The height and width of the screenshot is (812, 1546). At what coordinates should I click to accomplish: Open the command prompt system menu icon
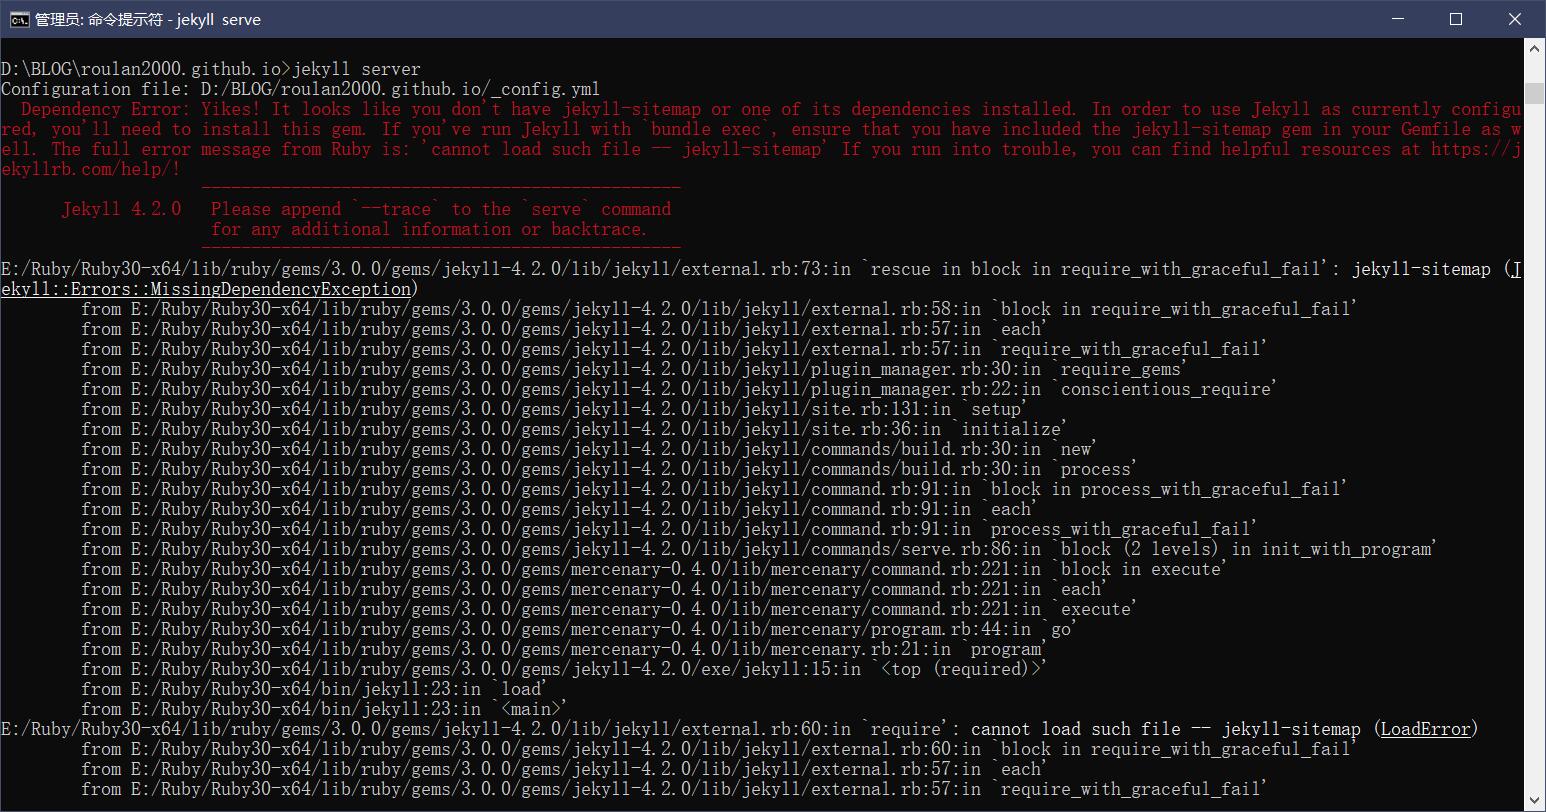pyautogui.click(x=19, y=19)
